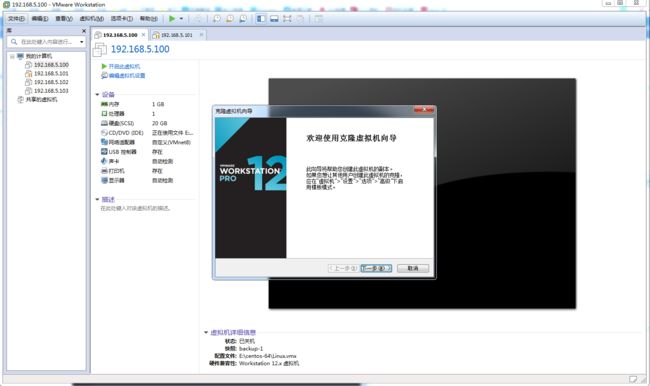The height and width of the screenshot is (386, 650).
Task: Open the 帮助(H) menu
Action: (148, 19)
